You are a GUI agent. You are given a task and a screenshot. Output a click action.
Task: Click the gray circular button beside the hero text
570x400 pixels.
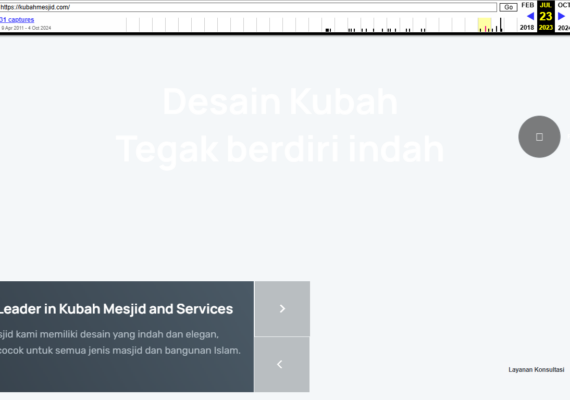[x=539, y=137]
